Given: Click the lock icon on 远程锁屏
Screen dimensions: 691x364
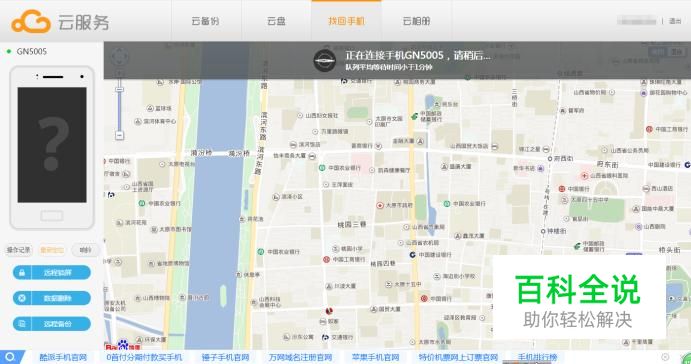Looking at the screenshot, I should 22,273.
